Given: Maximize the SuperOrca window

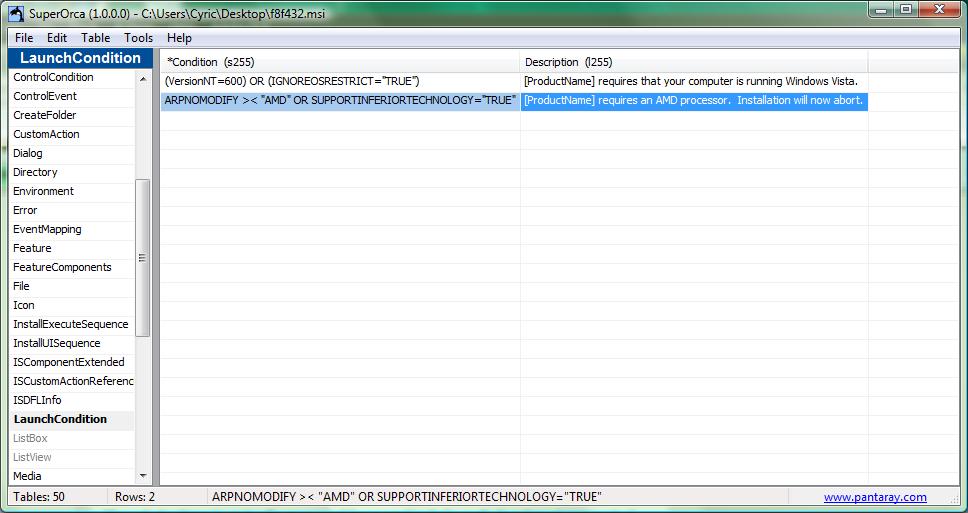Looking at the screenshot, I should [906, 9].
